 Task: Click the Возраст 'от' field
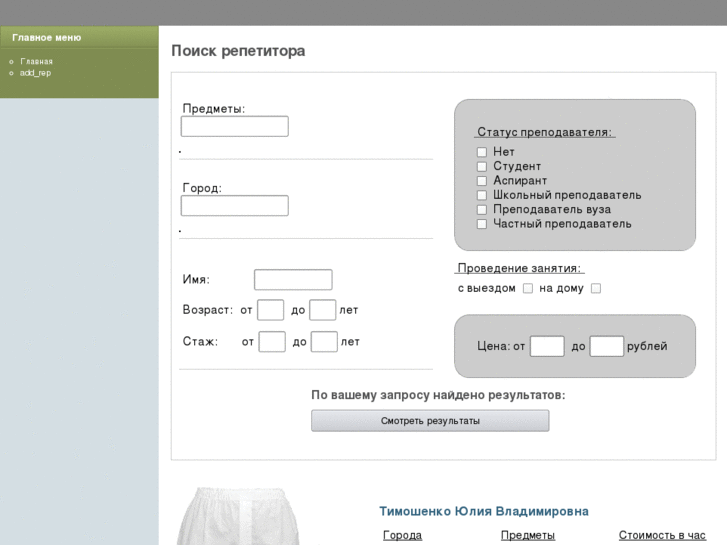(x=270, y=310)
